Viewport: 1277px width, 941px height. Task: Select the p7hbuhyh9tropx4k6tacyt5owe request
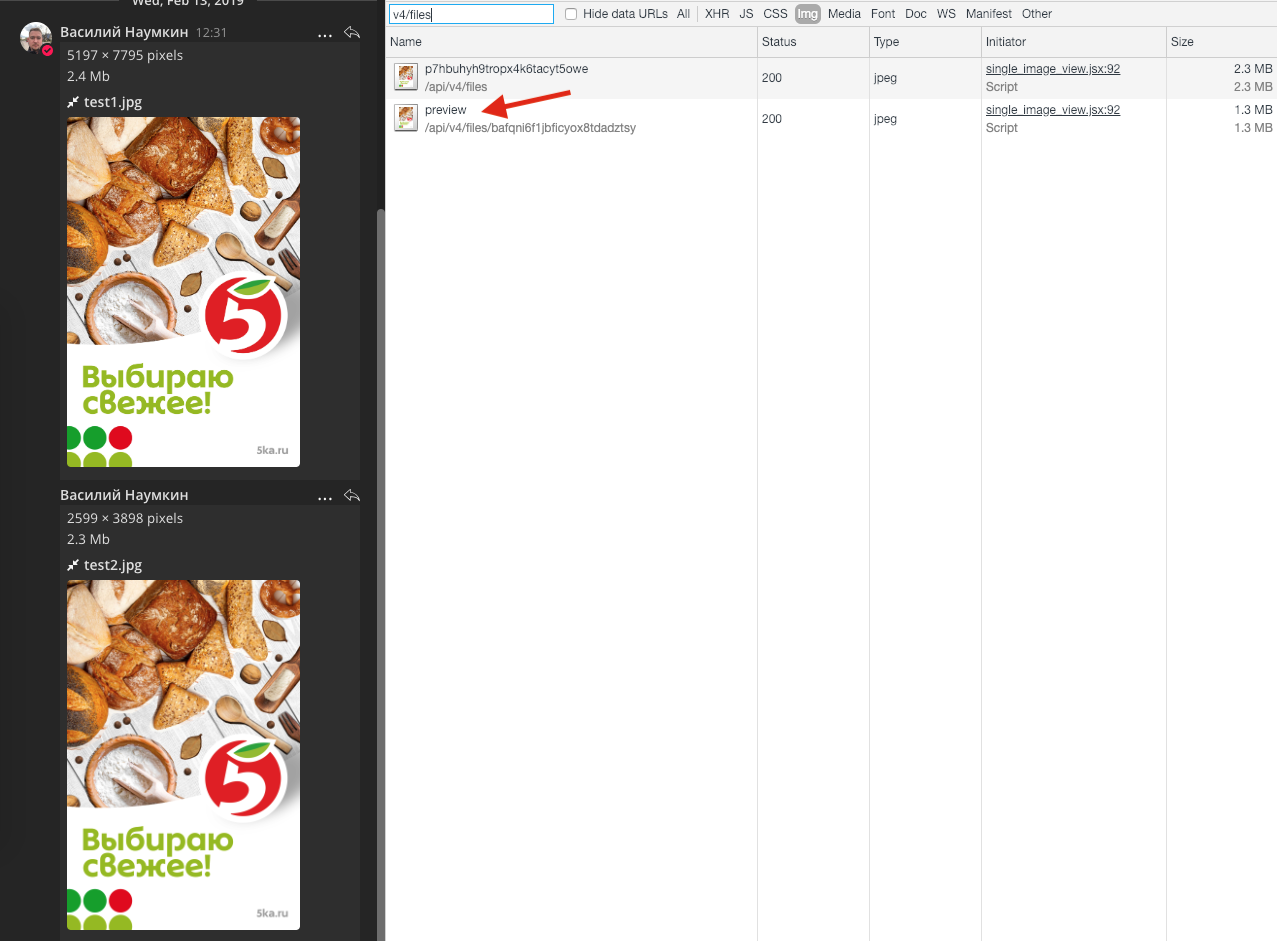click(x=831, y=78)
